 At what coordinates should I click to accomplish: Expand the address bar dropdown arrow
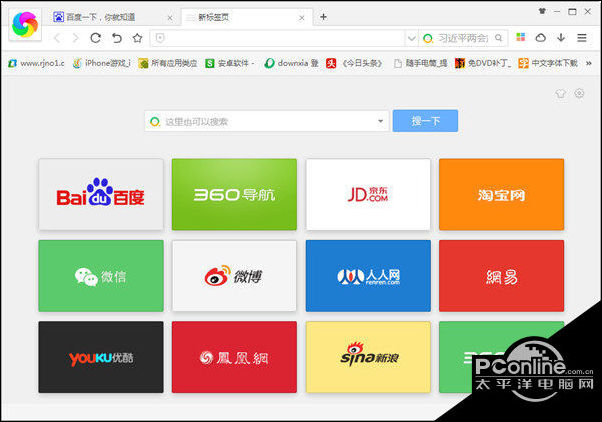pos(410,38)
